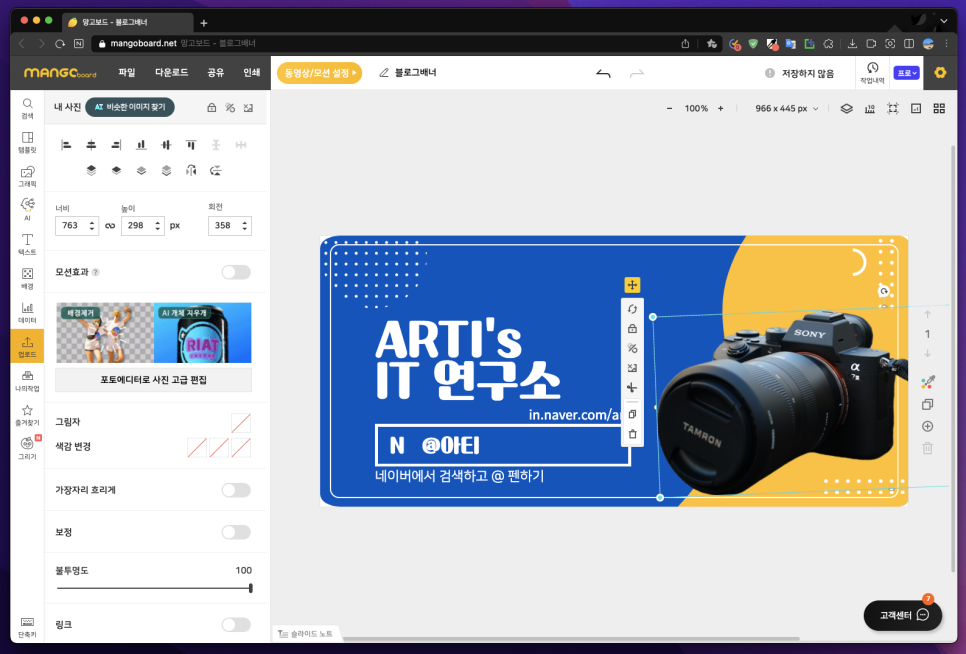Zoom out canvas with minus button
966x654 pixels.
[x=670, y=108]
